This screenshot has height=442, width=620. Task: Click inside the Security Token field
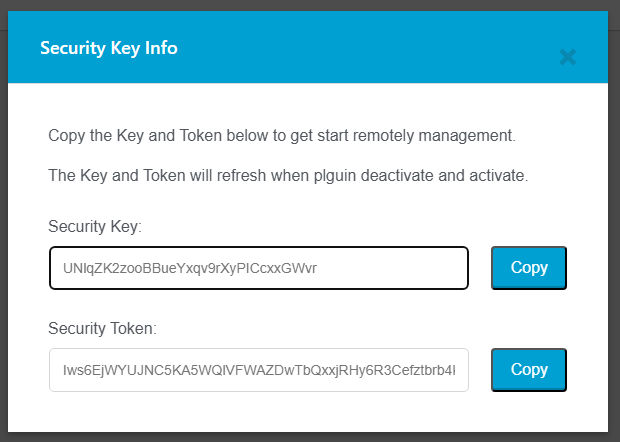[x=258, y=370]
